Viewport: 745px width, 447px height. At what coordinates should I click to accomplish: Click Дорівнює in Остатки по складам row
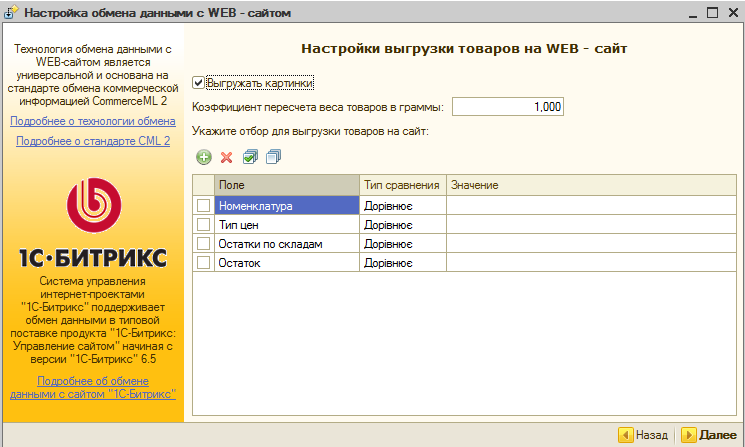pyautogui.click(x=402, y=243)
